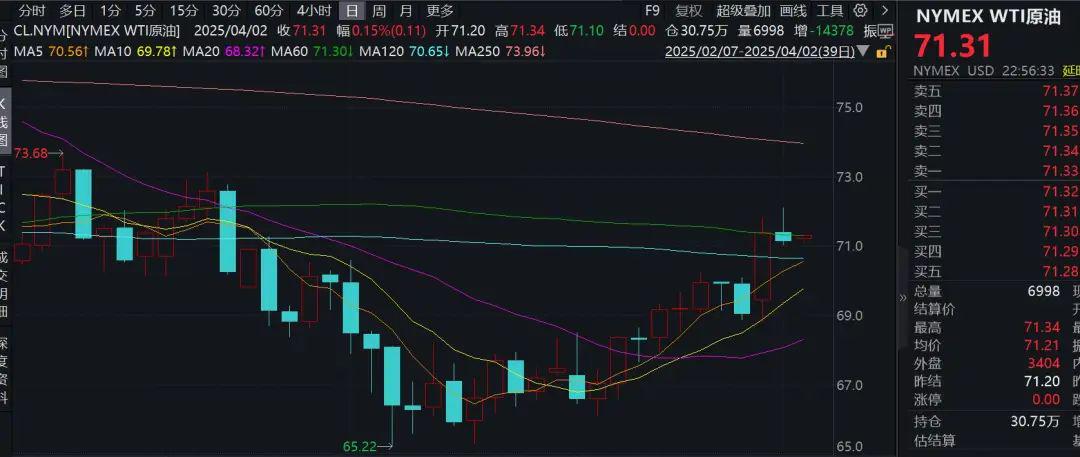Open the 分时图 sidebar tab
This screenshot has height=457, width=1080.
[x=3, y=52]
